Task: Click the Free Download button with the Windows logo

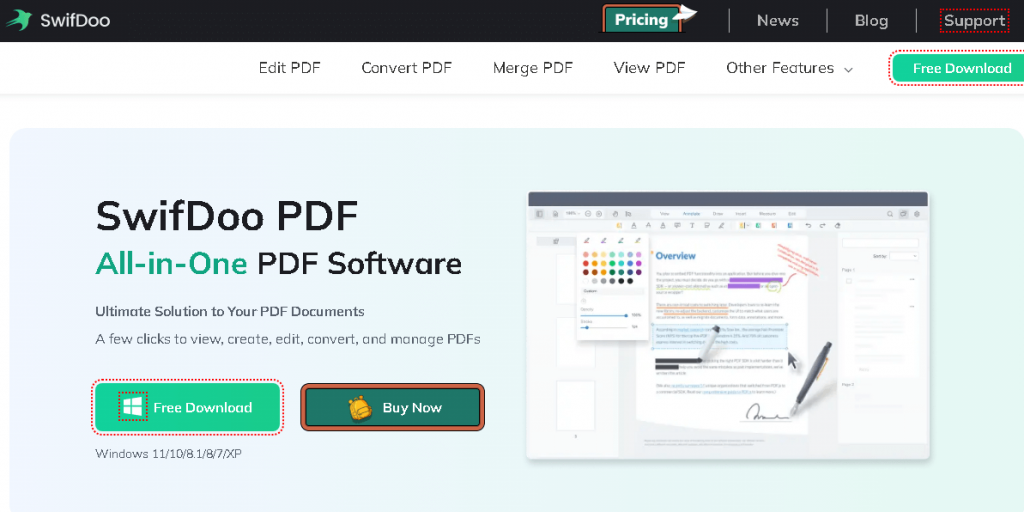Action: [x=187, y=408]
